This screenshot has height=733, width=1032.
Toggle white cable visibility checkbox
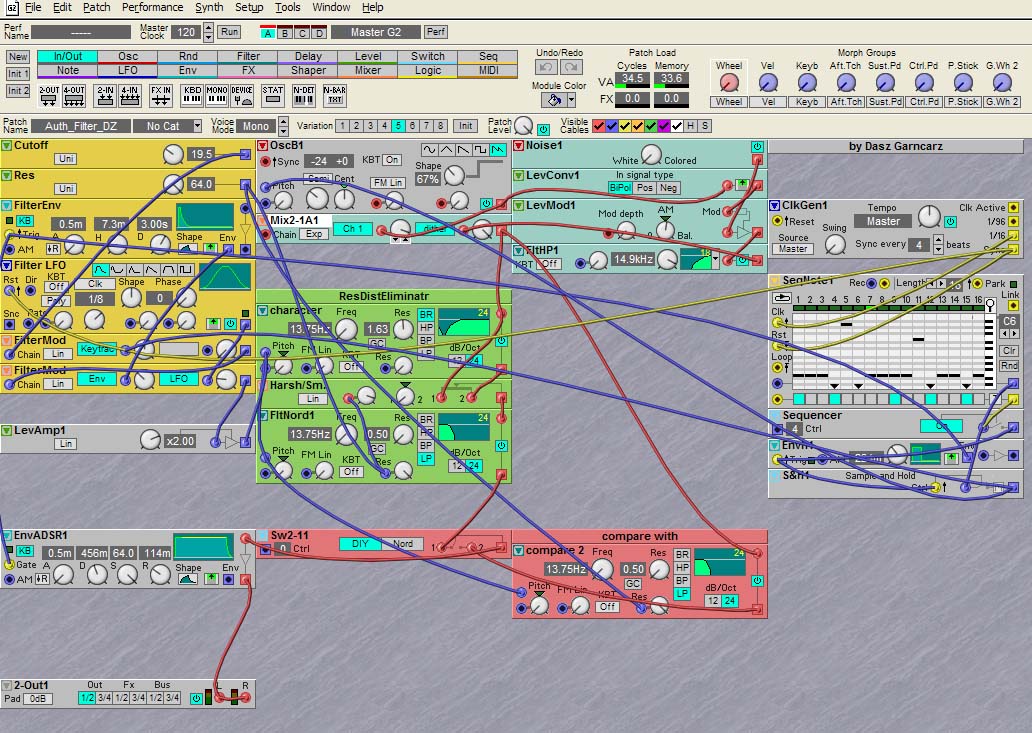pyautogui.click(x=677, y=126)
